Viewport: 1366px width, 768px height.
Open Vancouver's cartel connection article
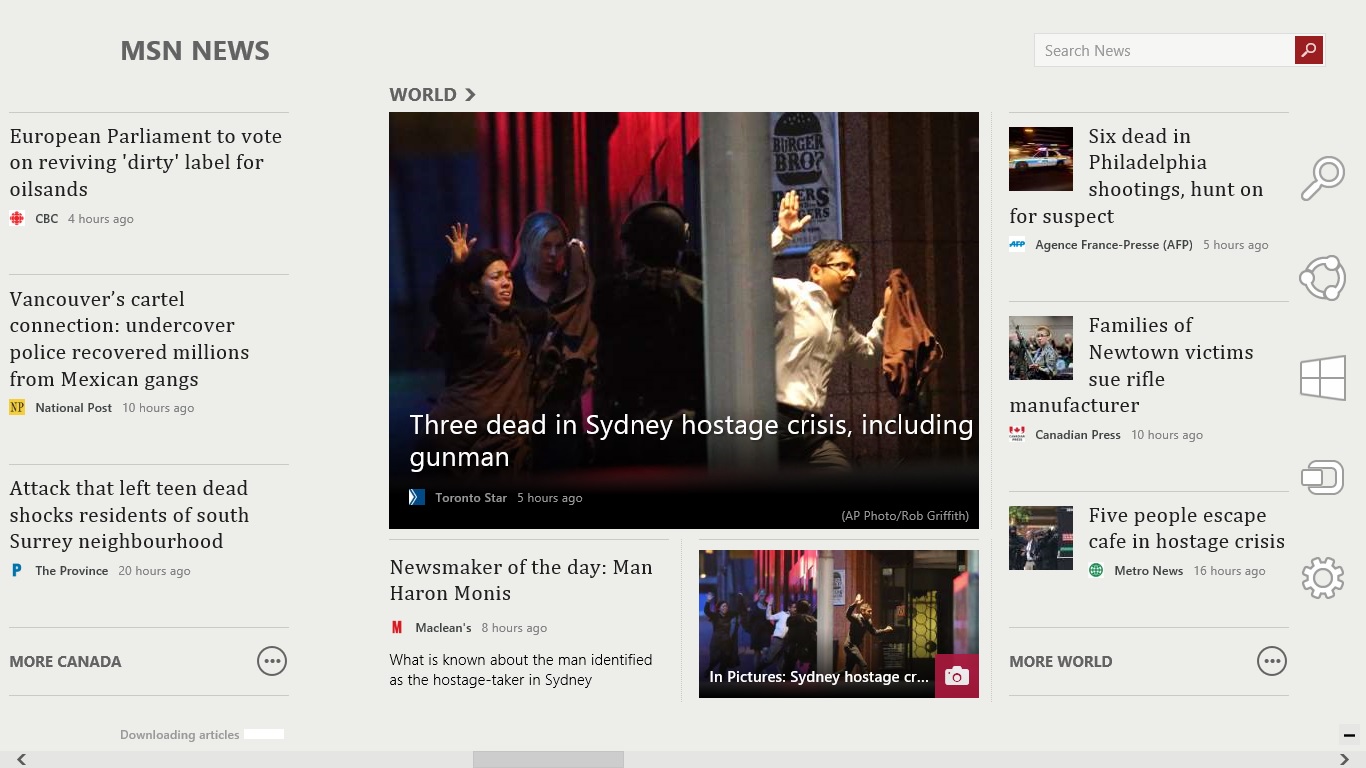pyautogui.click(x=130, y=338)
